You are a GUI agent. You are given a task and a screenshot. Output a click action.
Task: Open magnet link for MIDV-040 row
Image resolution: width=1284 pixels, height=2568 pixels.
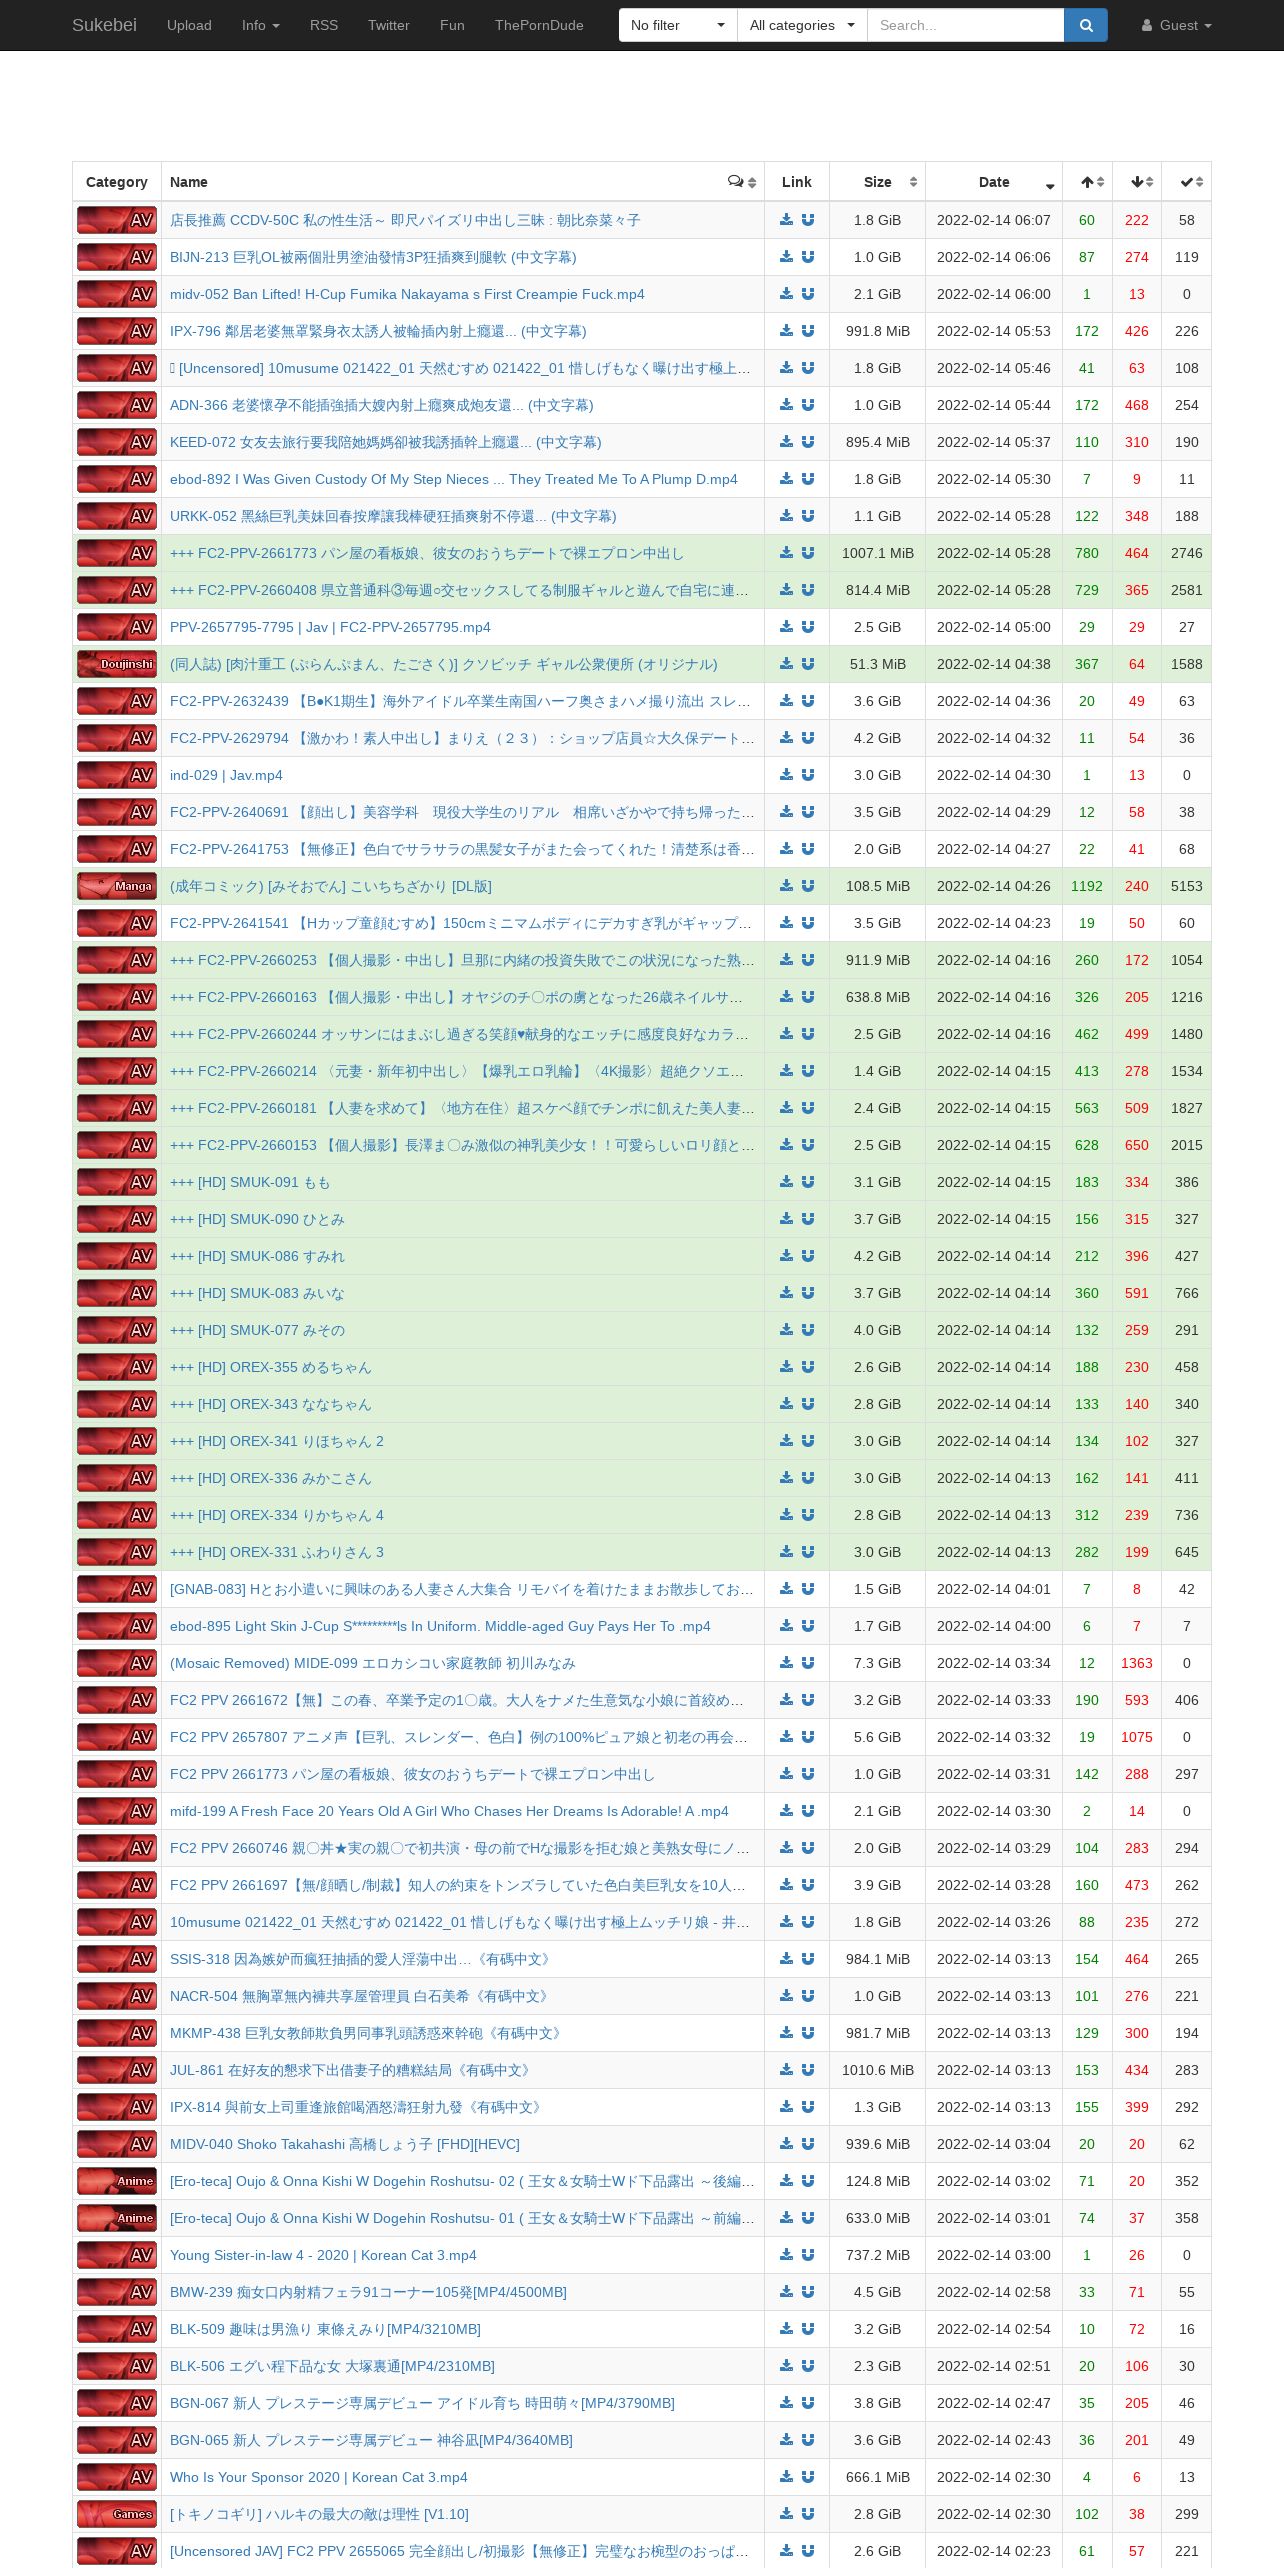pyautogui.click(x=808, y=2144)
